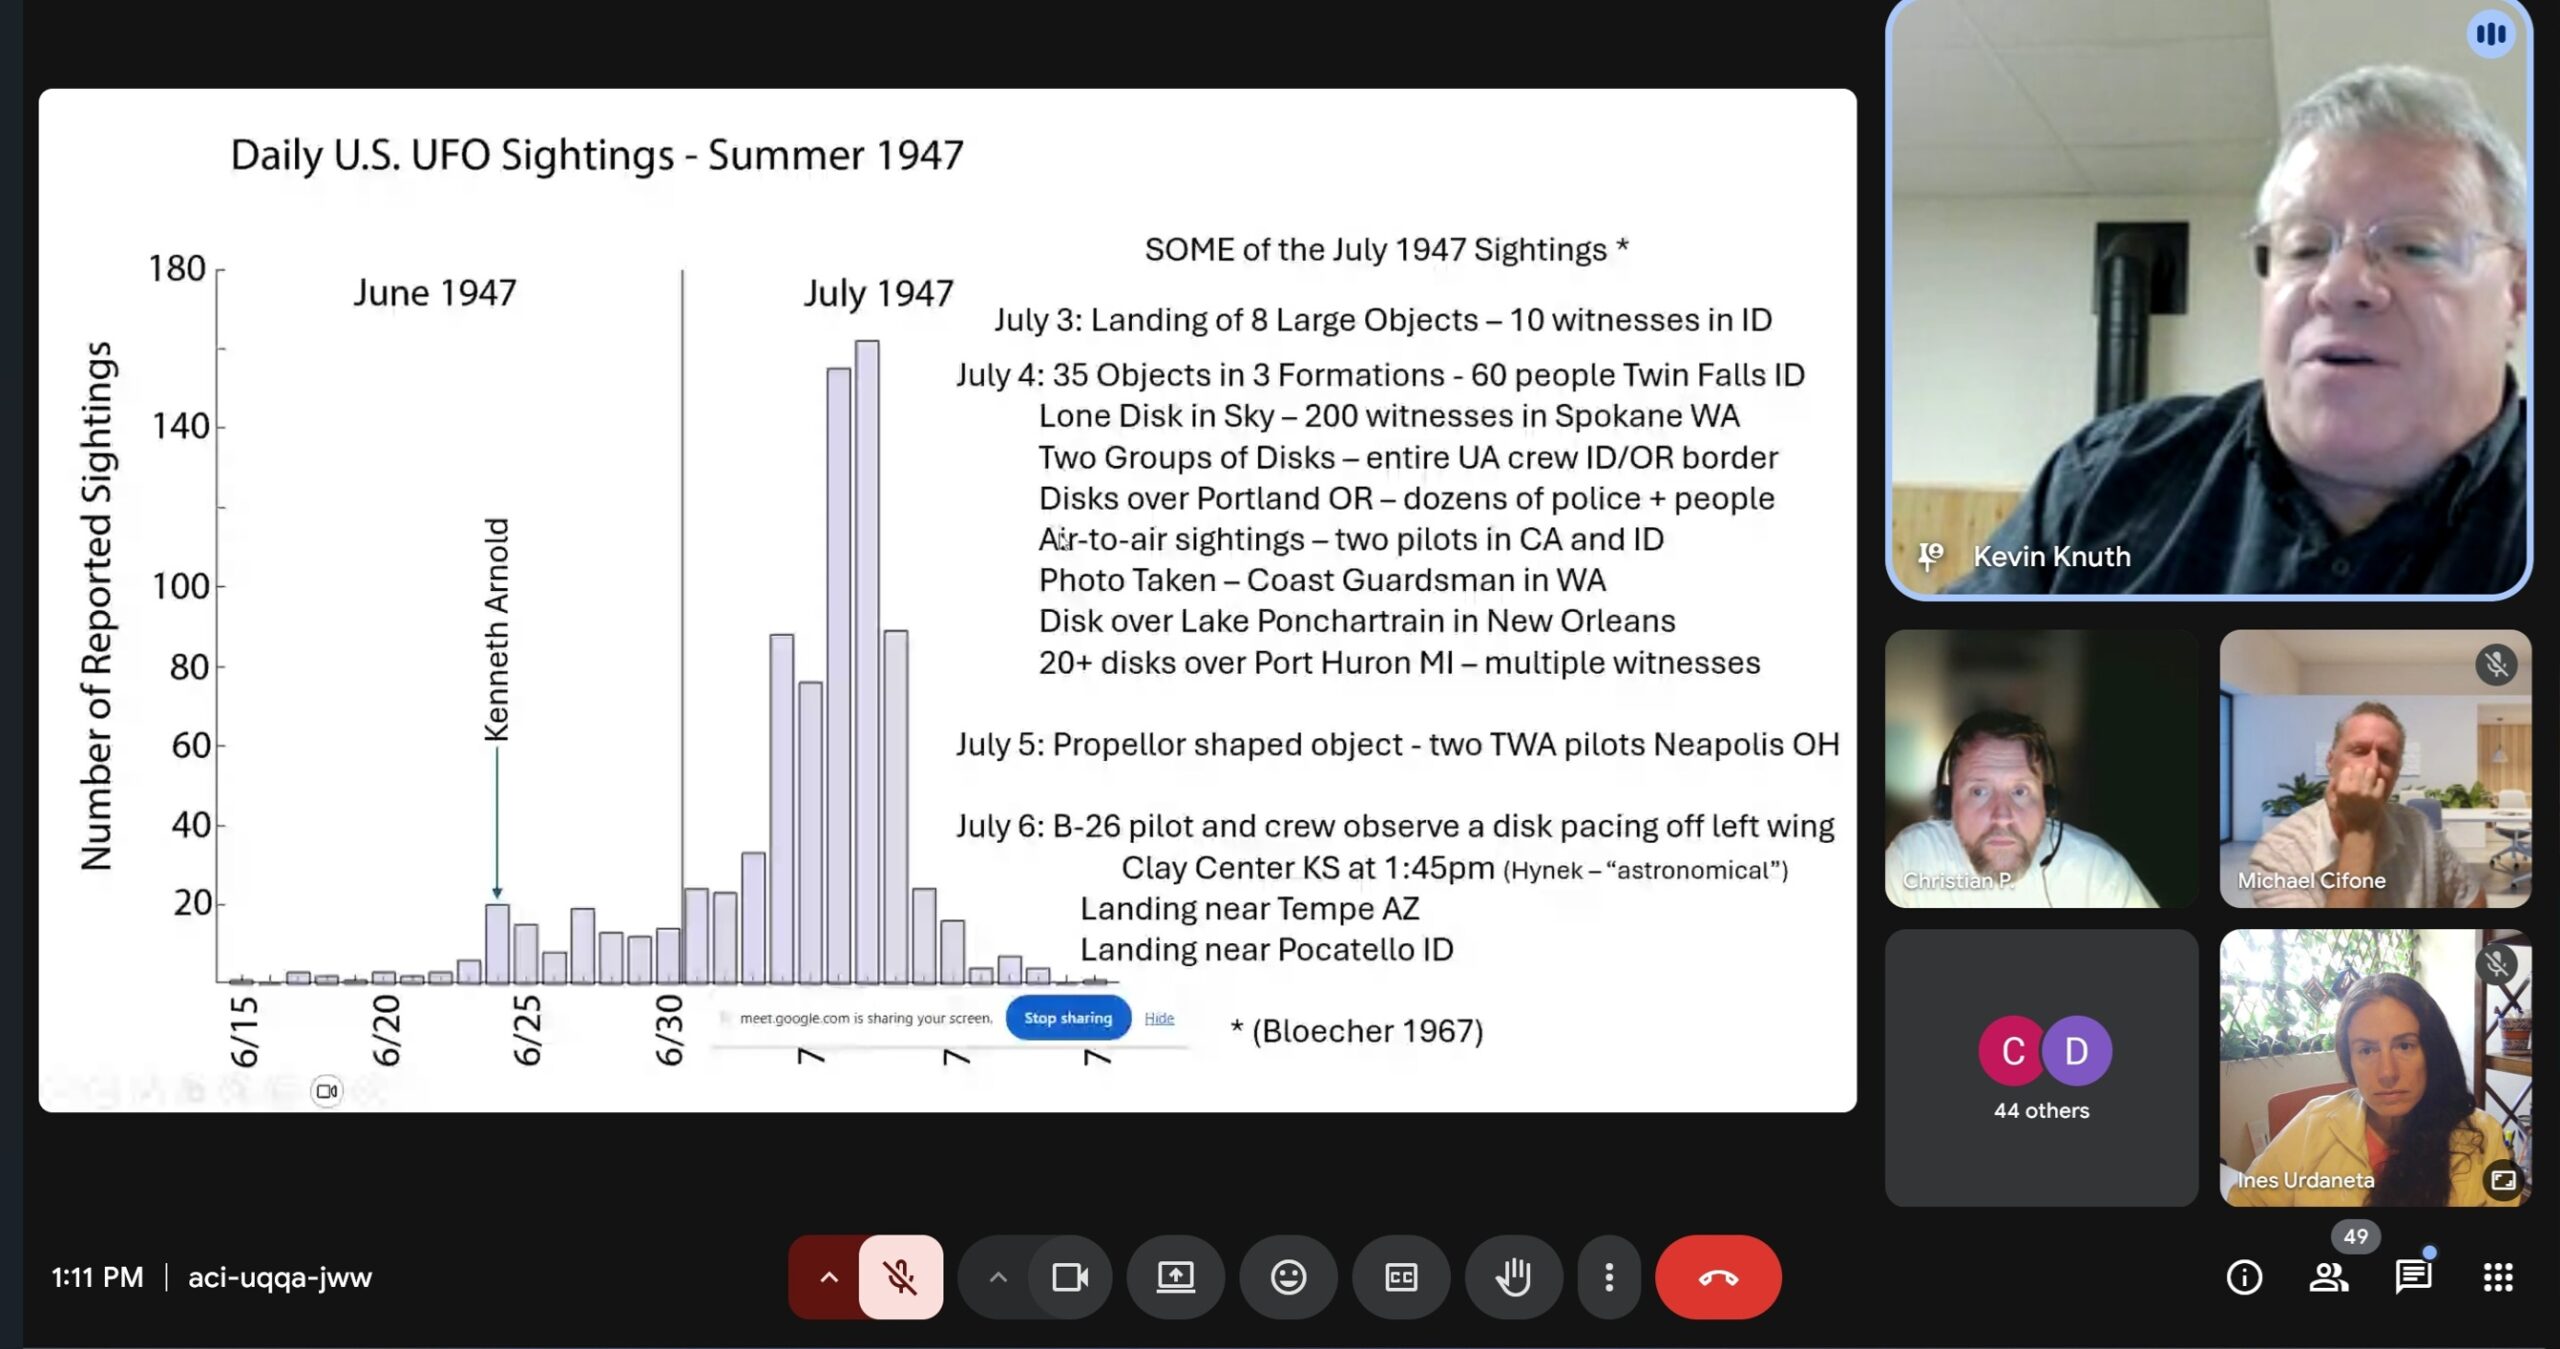Click the Hide link in sharing bar
Viewport: 2560px width, 1349px height.
[x=1159, y=1018]
